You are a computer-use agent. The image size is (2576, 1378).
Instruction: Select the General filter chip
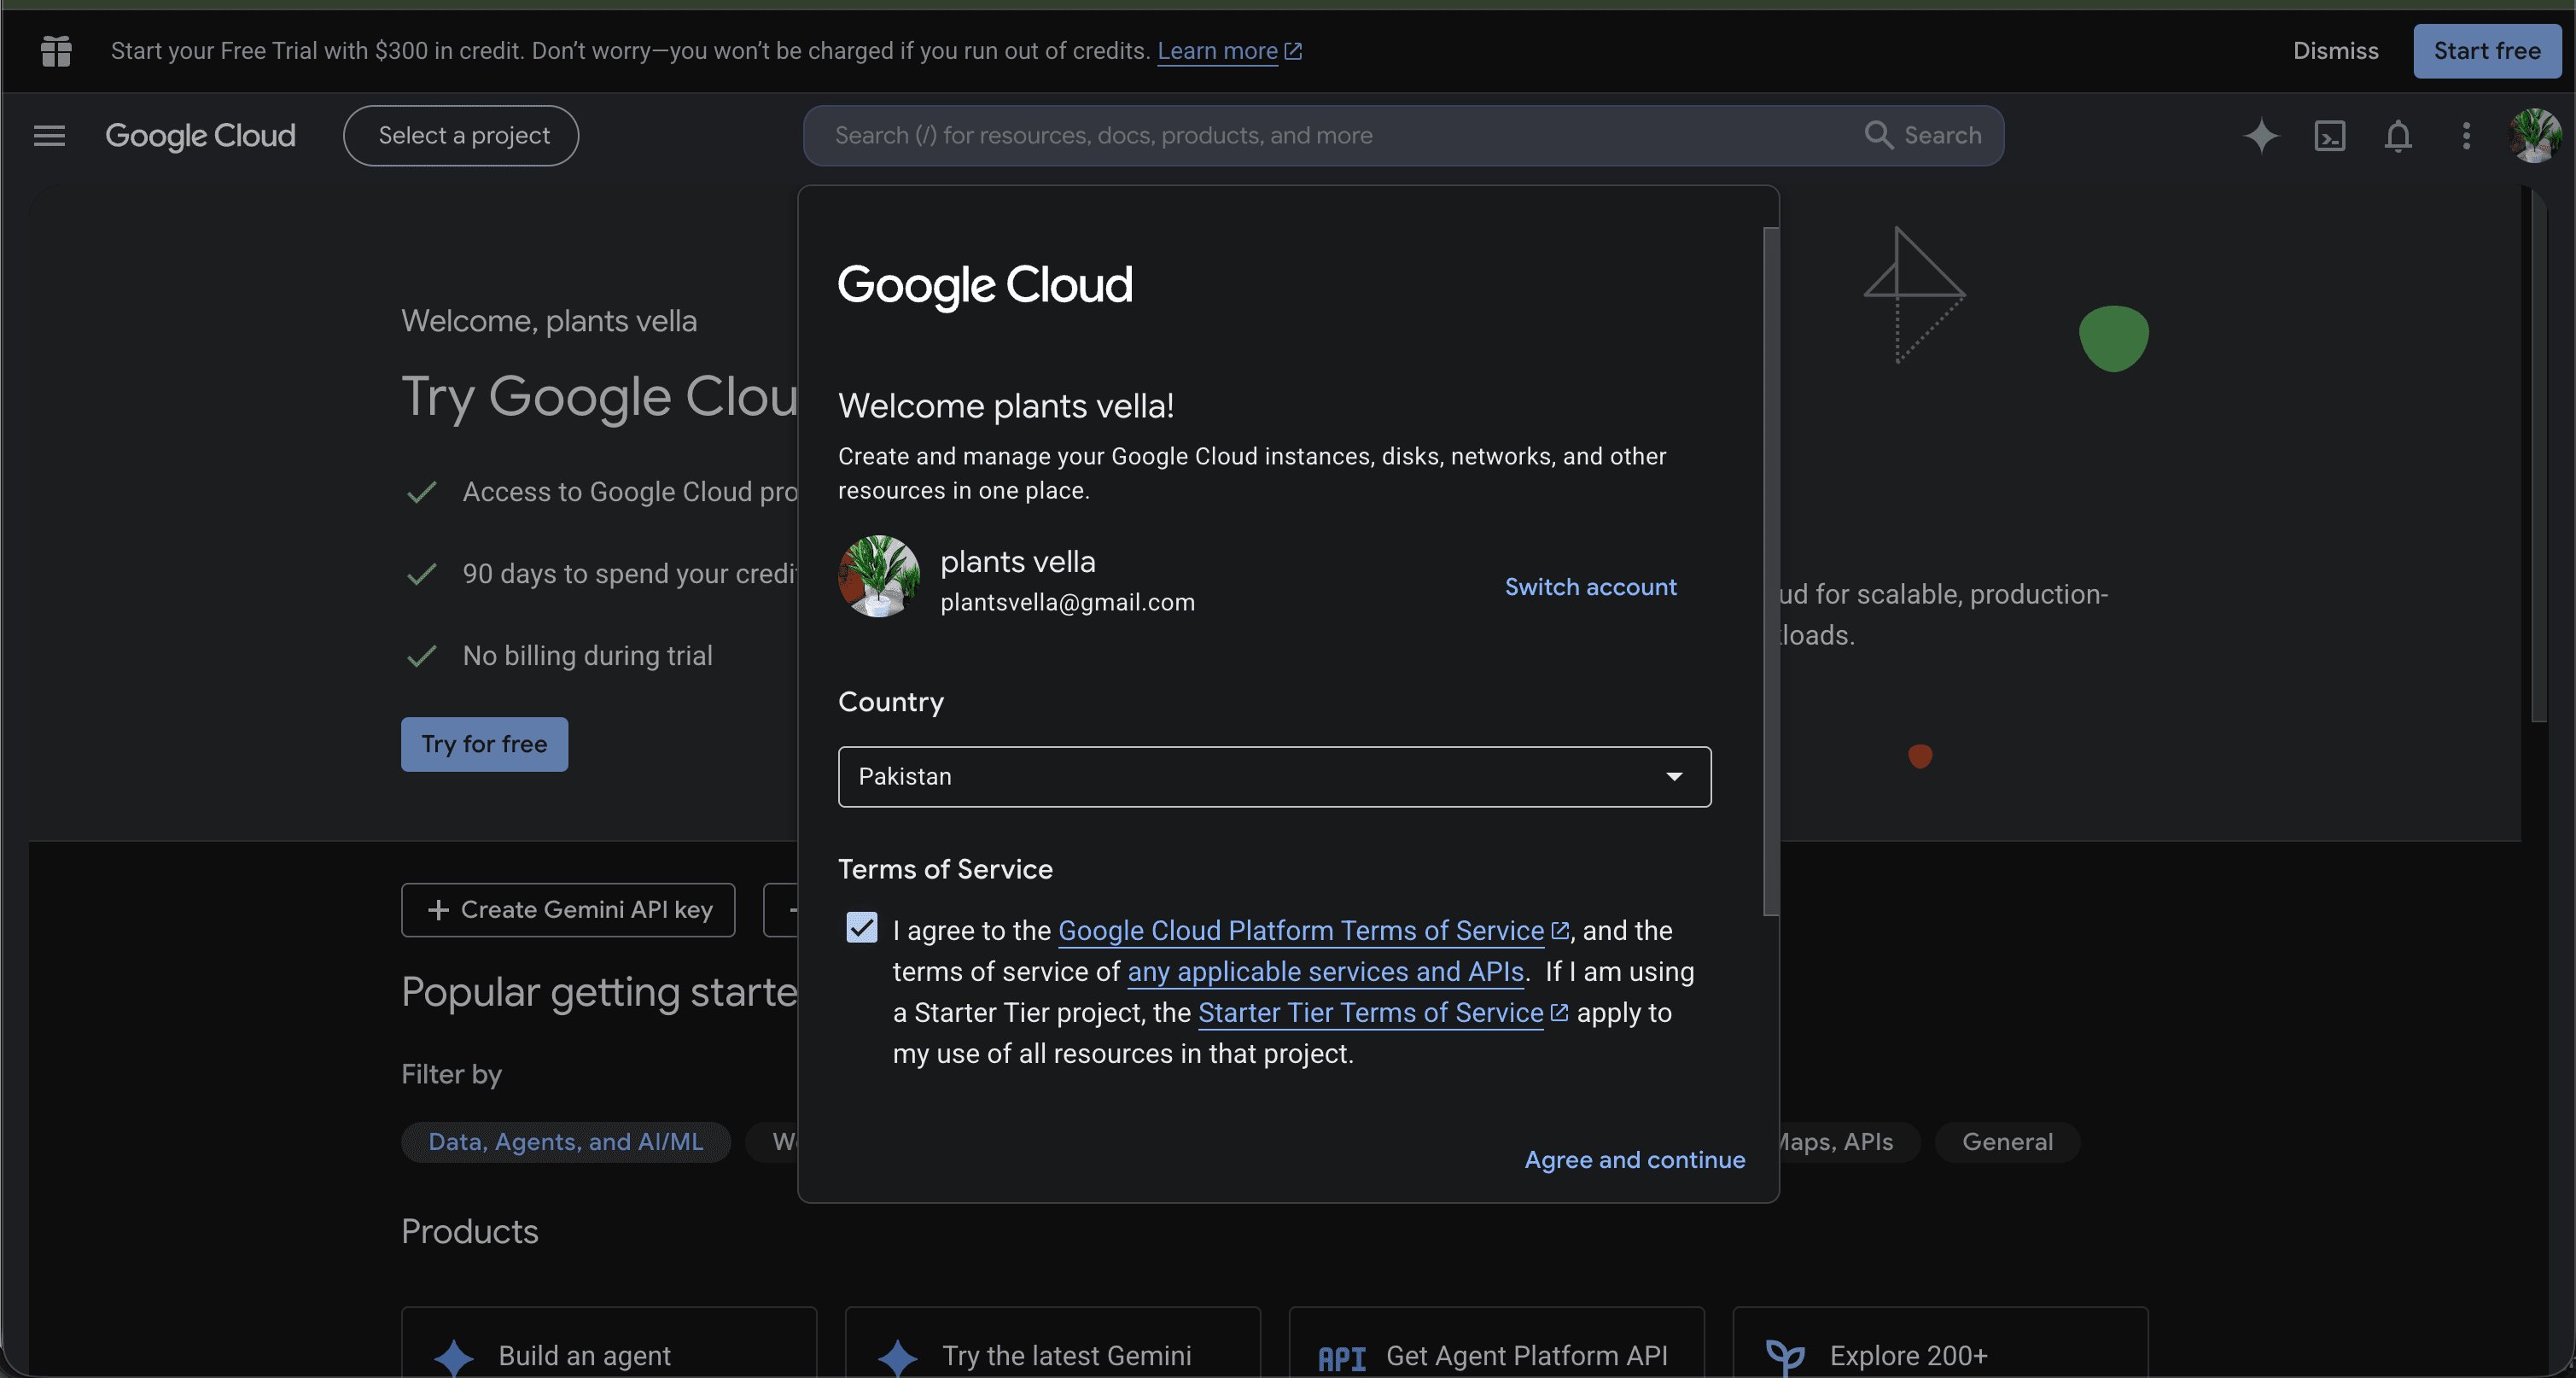click(x=2007, y=1141)
